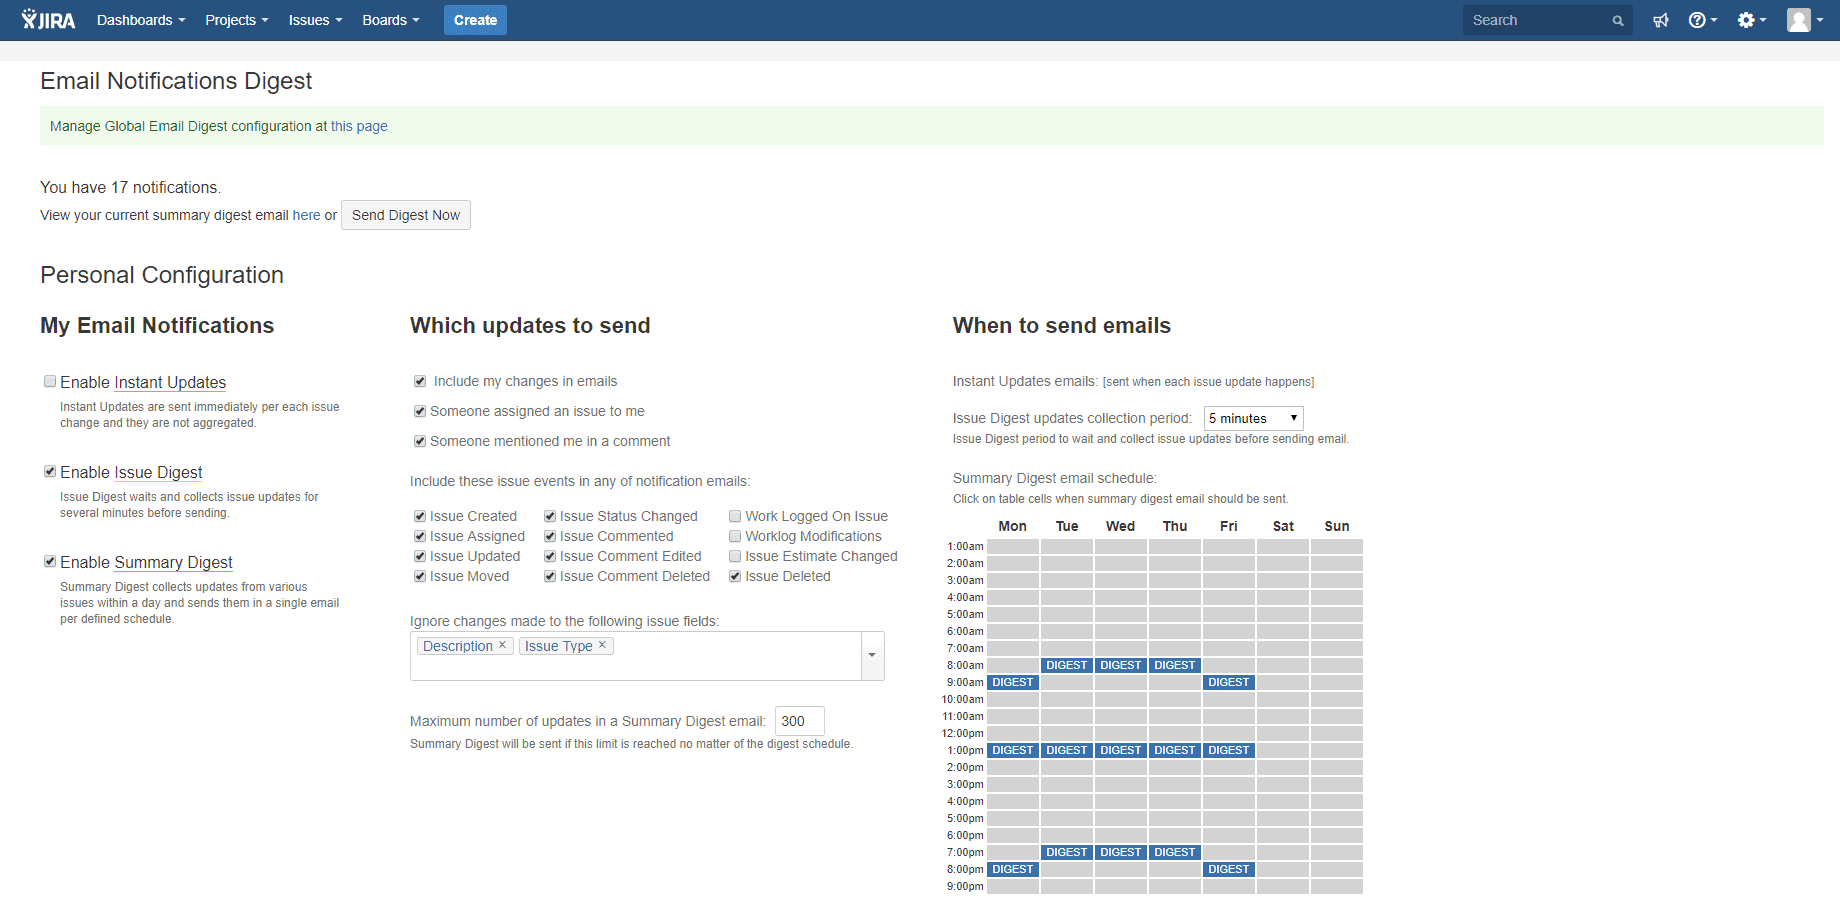This screenshot has height=900, width=1840.
Task: Open the Help question mark menu
Action: [1698, 19]
